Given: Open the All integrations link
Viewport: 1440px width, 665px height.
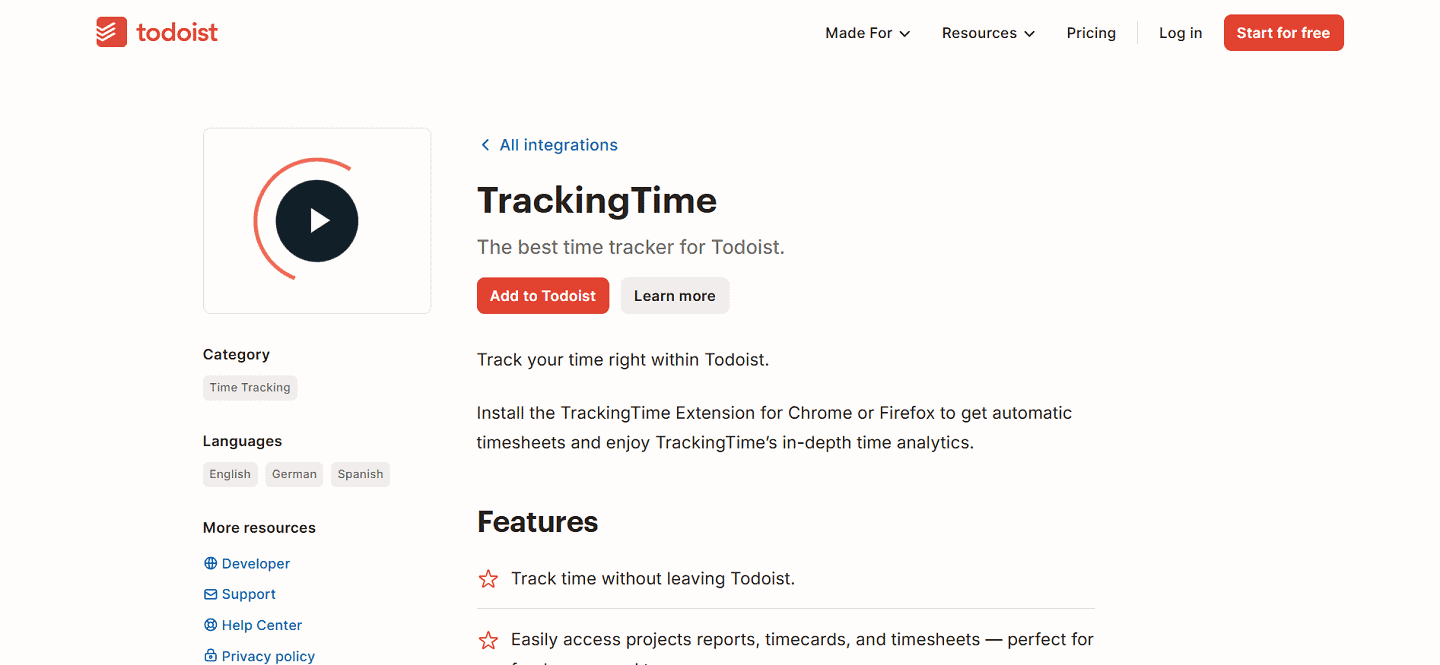Looking at the screenshot, I should (559, 144).
